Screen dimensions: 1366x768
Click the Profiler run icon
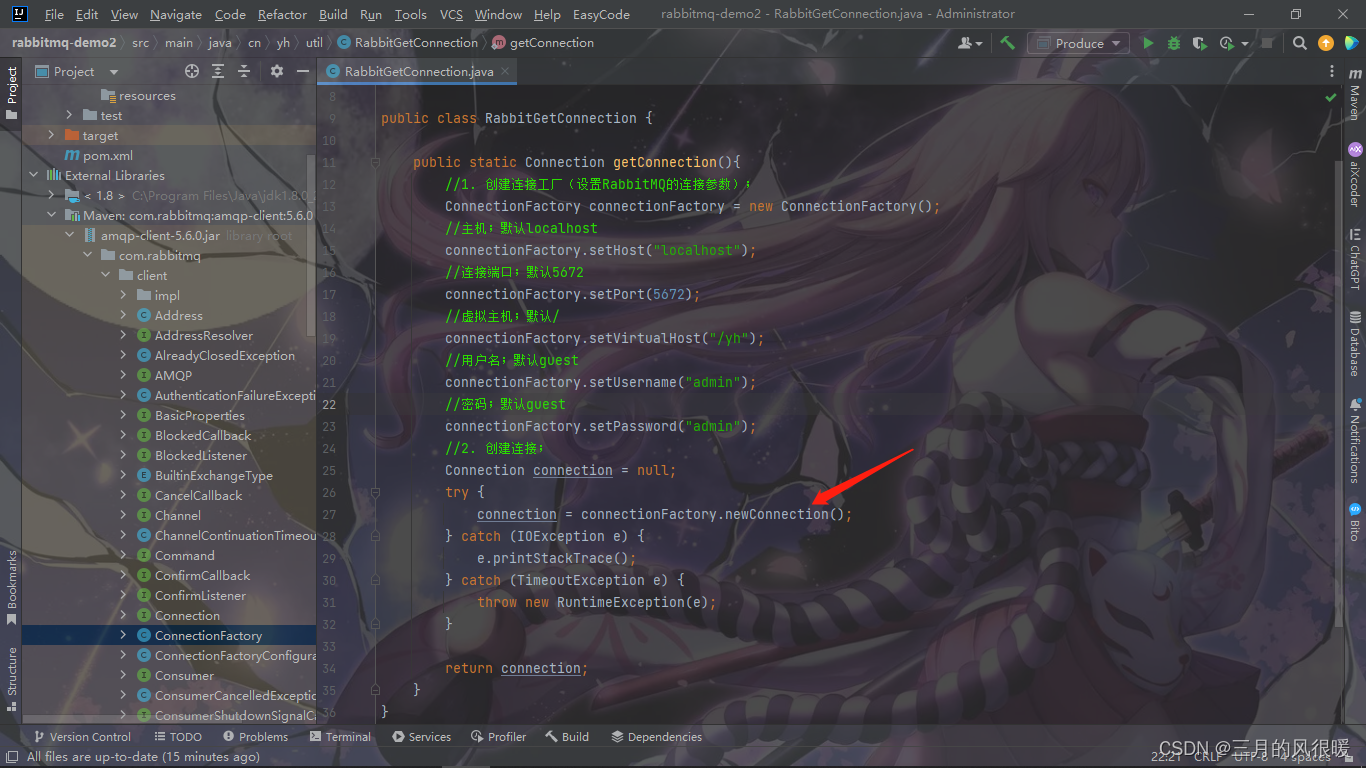[1226, 43]
